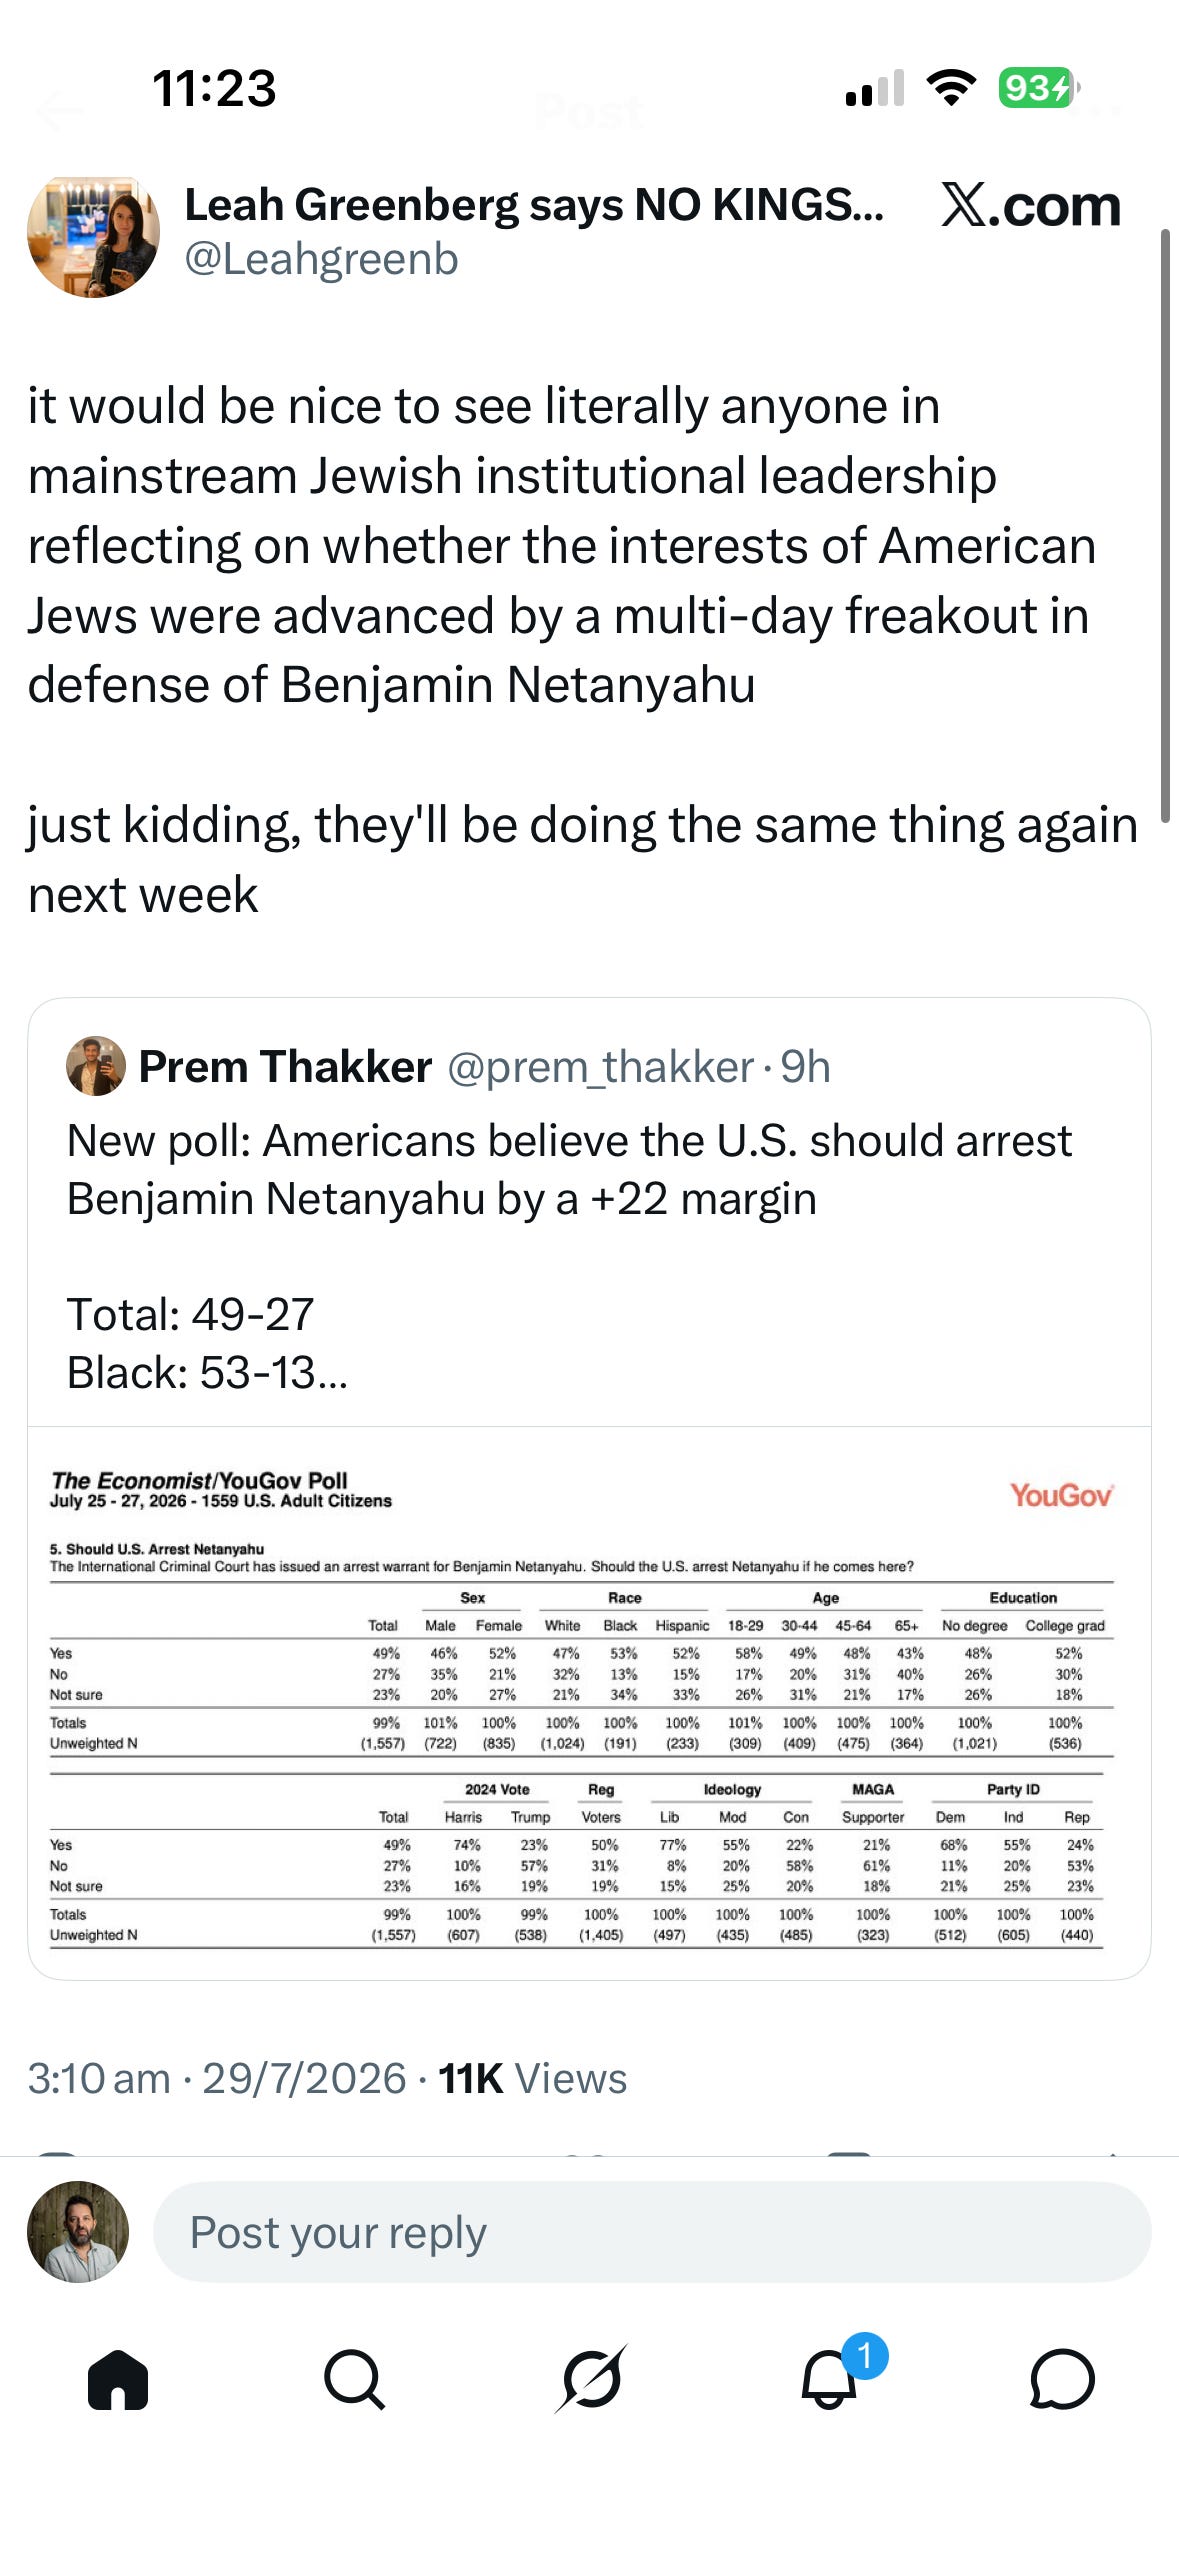This screenshot has width=1179, height=2556.
Task: Focus the 'Post your reply' field
Action: (652, 2232)
